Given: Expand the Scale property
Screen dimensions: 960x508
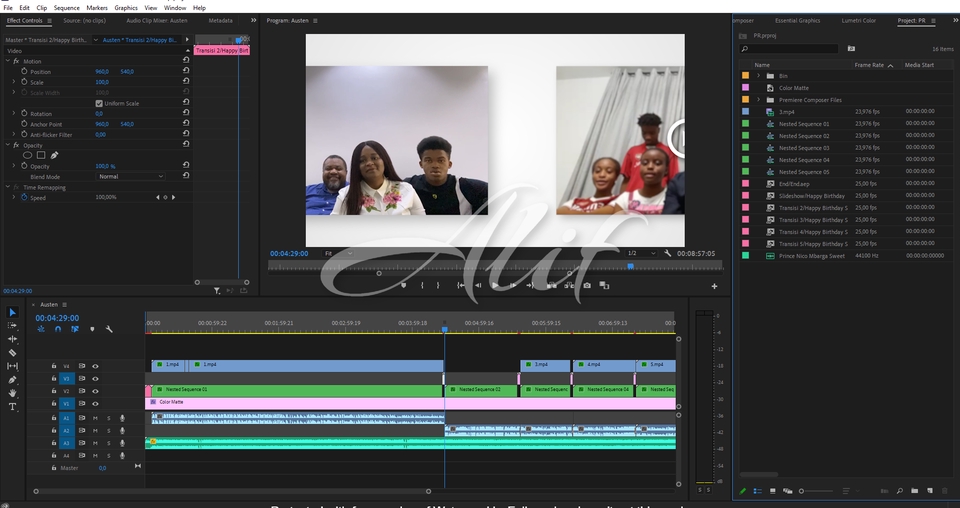Looking at the screenshot, I should click(14, 82).
